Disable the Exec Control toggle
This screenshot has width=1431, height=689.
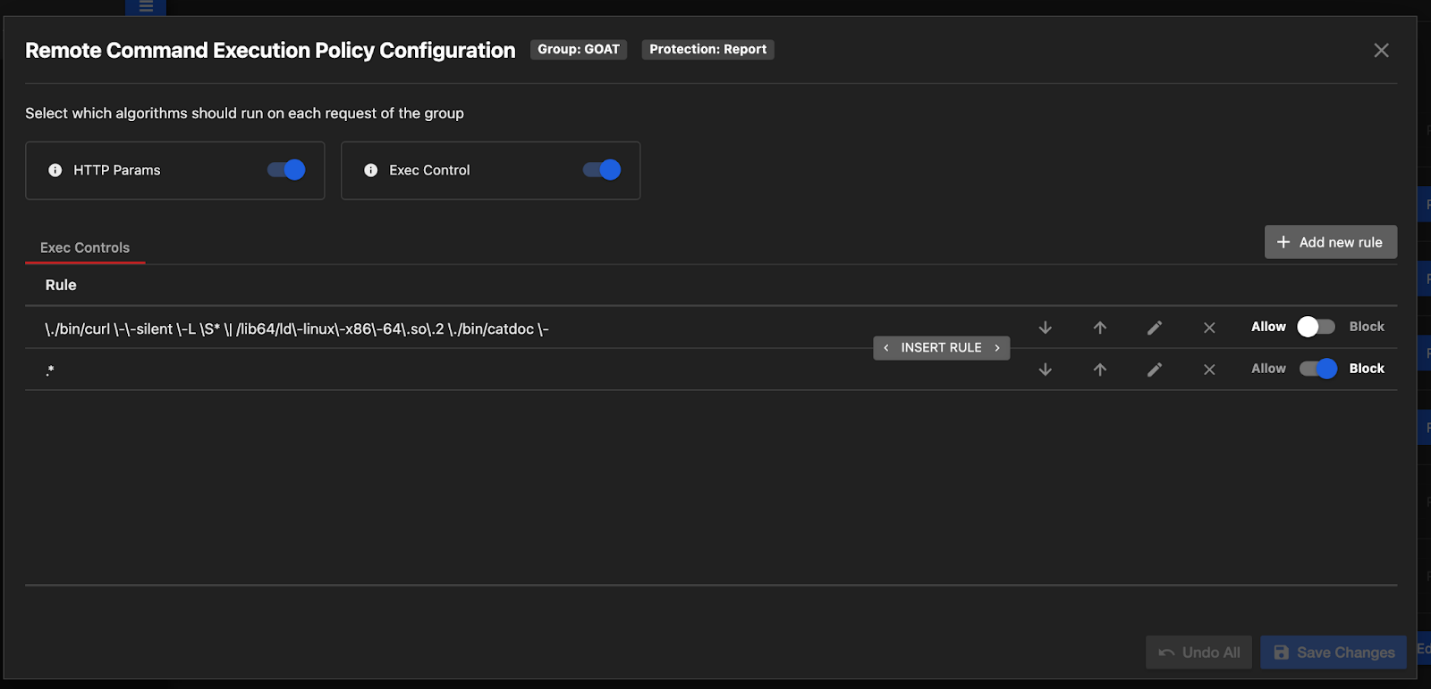(602, 170)
